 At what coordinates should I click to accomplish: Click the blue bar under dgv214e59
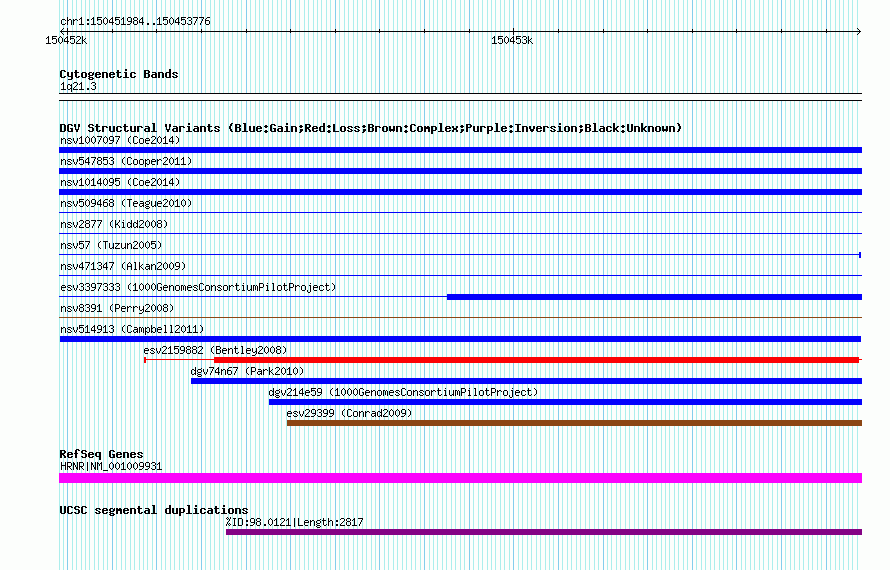click(x=565, y=402)
